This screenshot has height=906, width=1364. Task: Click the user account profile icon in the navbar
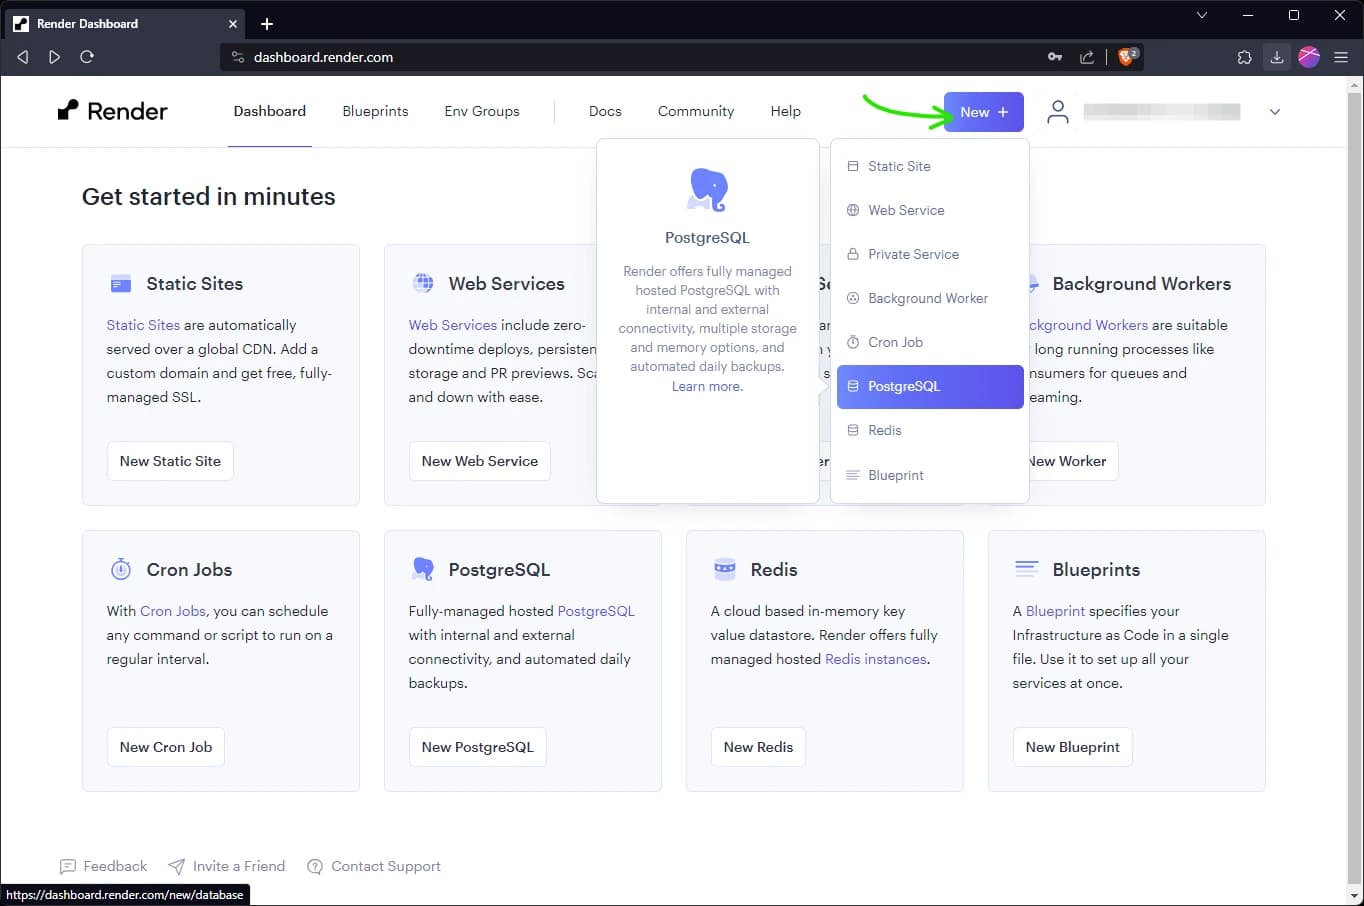coord(1057,111)
